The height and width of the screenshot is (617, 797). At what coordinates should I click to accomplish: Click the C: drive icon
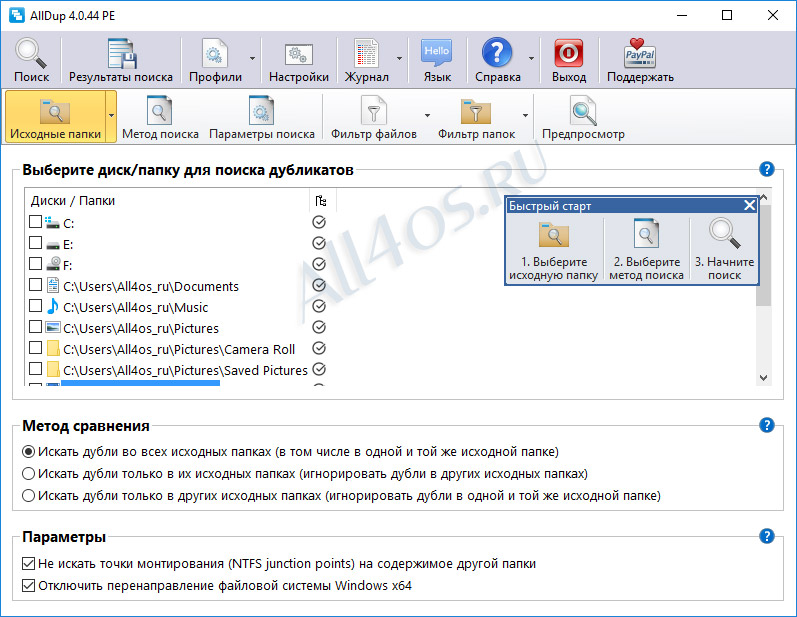point(52,222)
